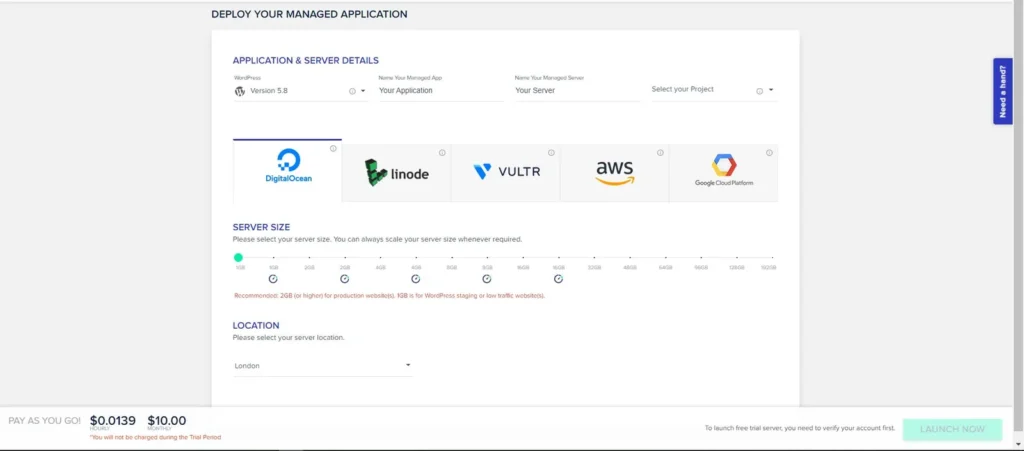The width and height of the screenshot is (1024, 451).
Task: Set server size slider to 128GB
Action: [737, 258]
